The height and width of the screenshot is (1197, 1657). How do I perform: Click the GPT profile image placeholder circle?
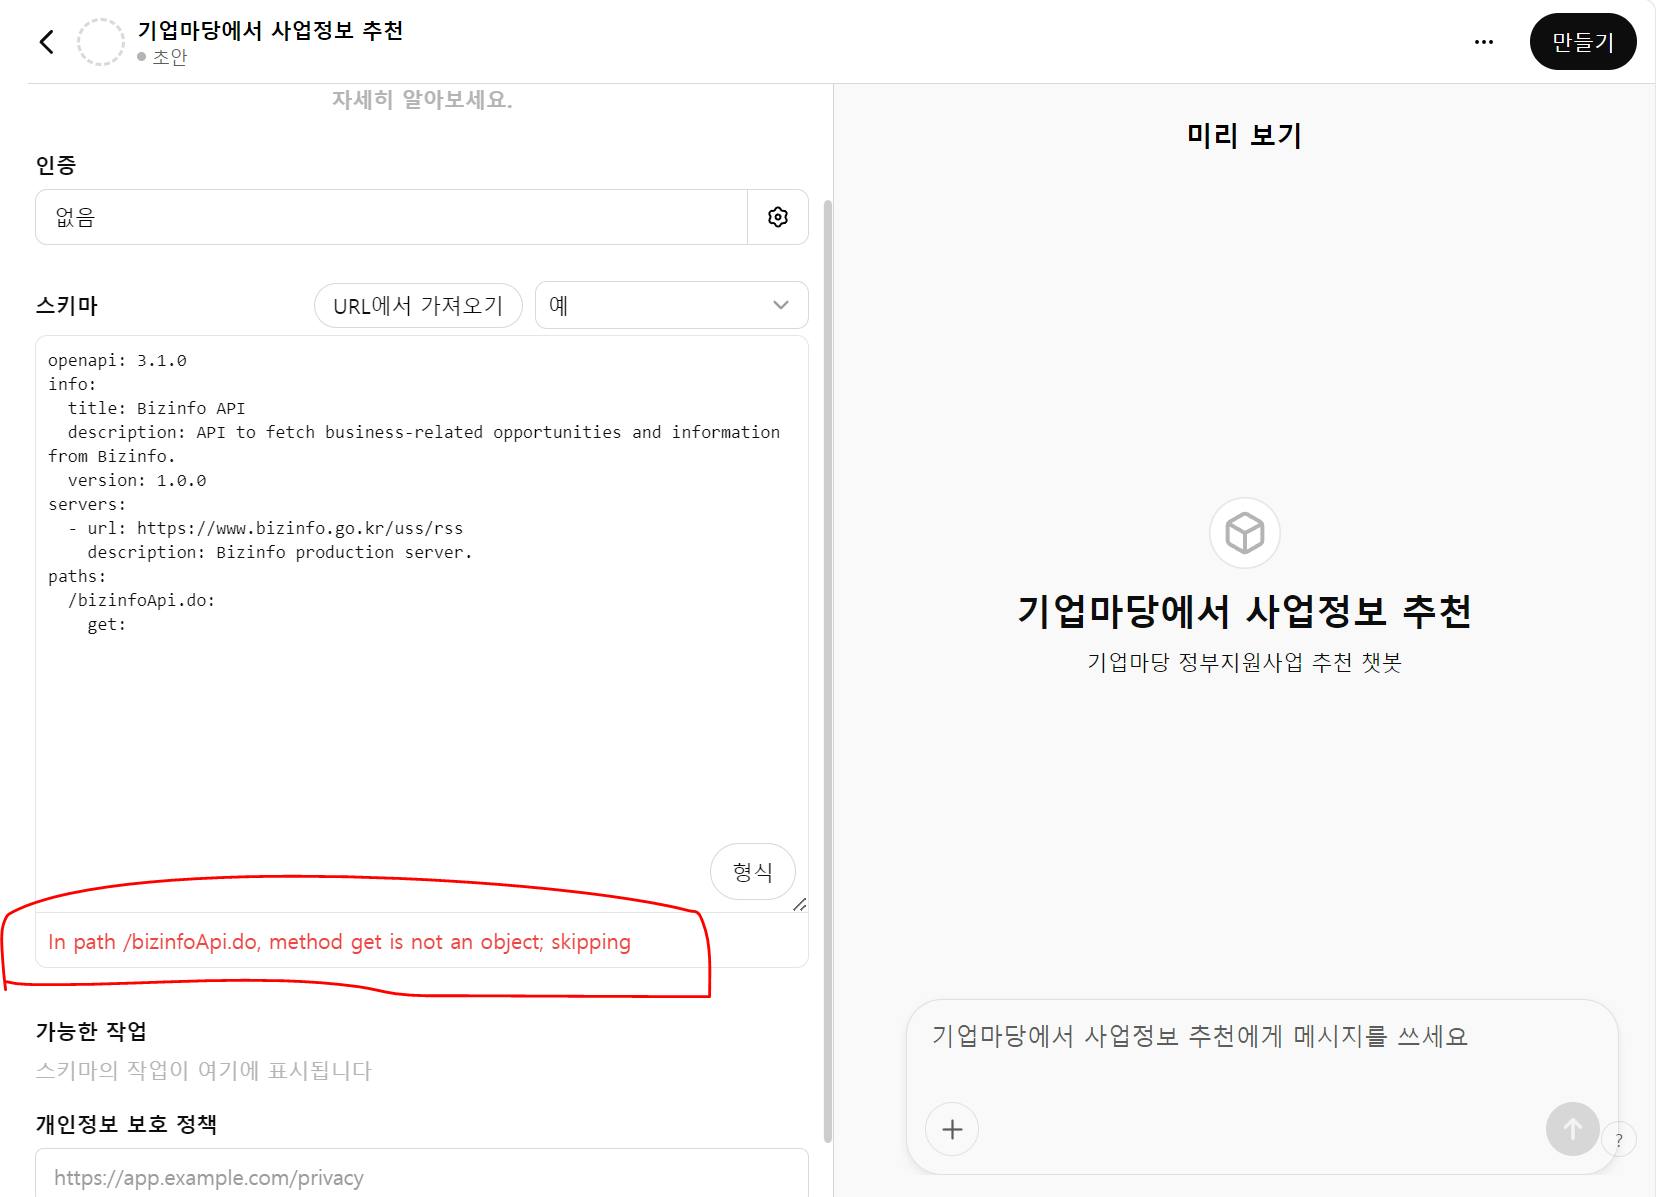tap(101, 42)
